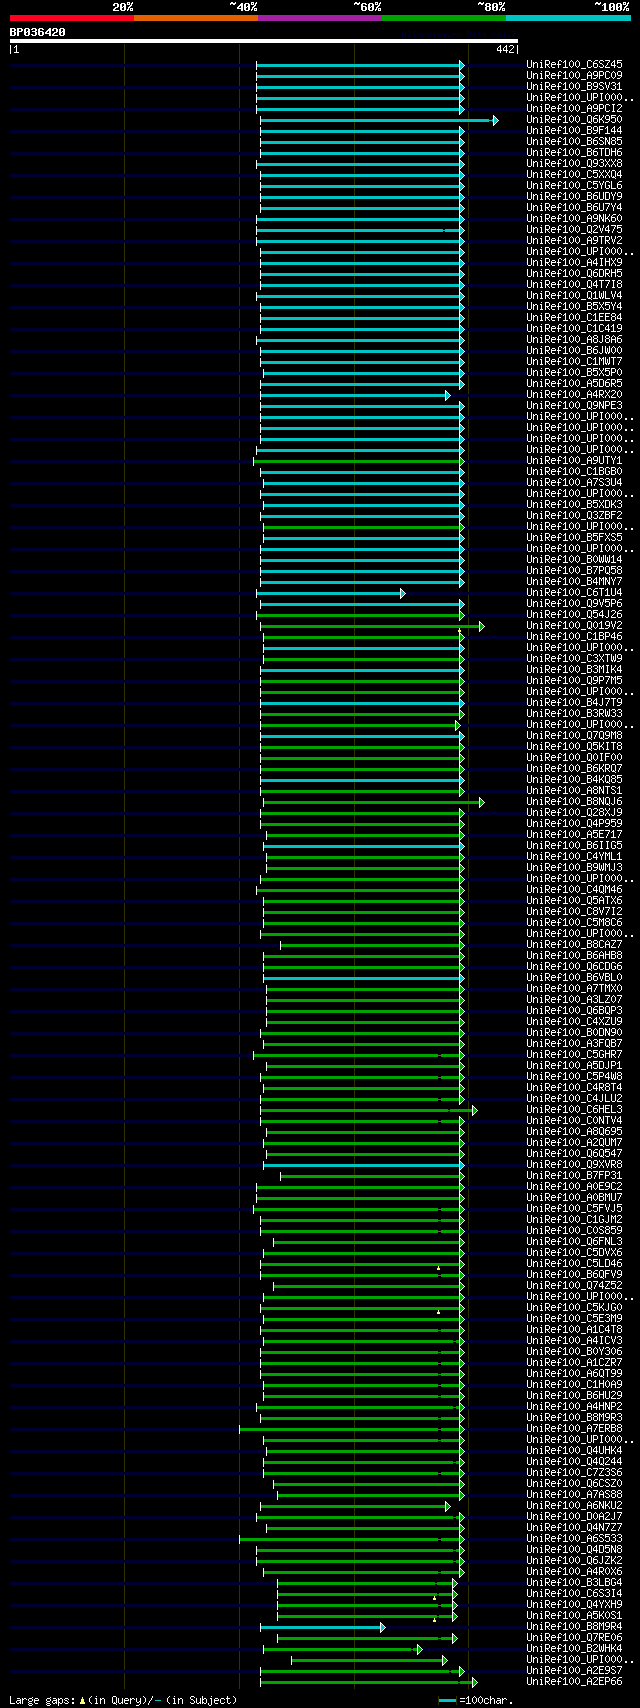The width and height of the screenshot is (640, 1708).
Task: Click the purple ~60% identity color segment
Action: [319, 18]
